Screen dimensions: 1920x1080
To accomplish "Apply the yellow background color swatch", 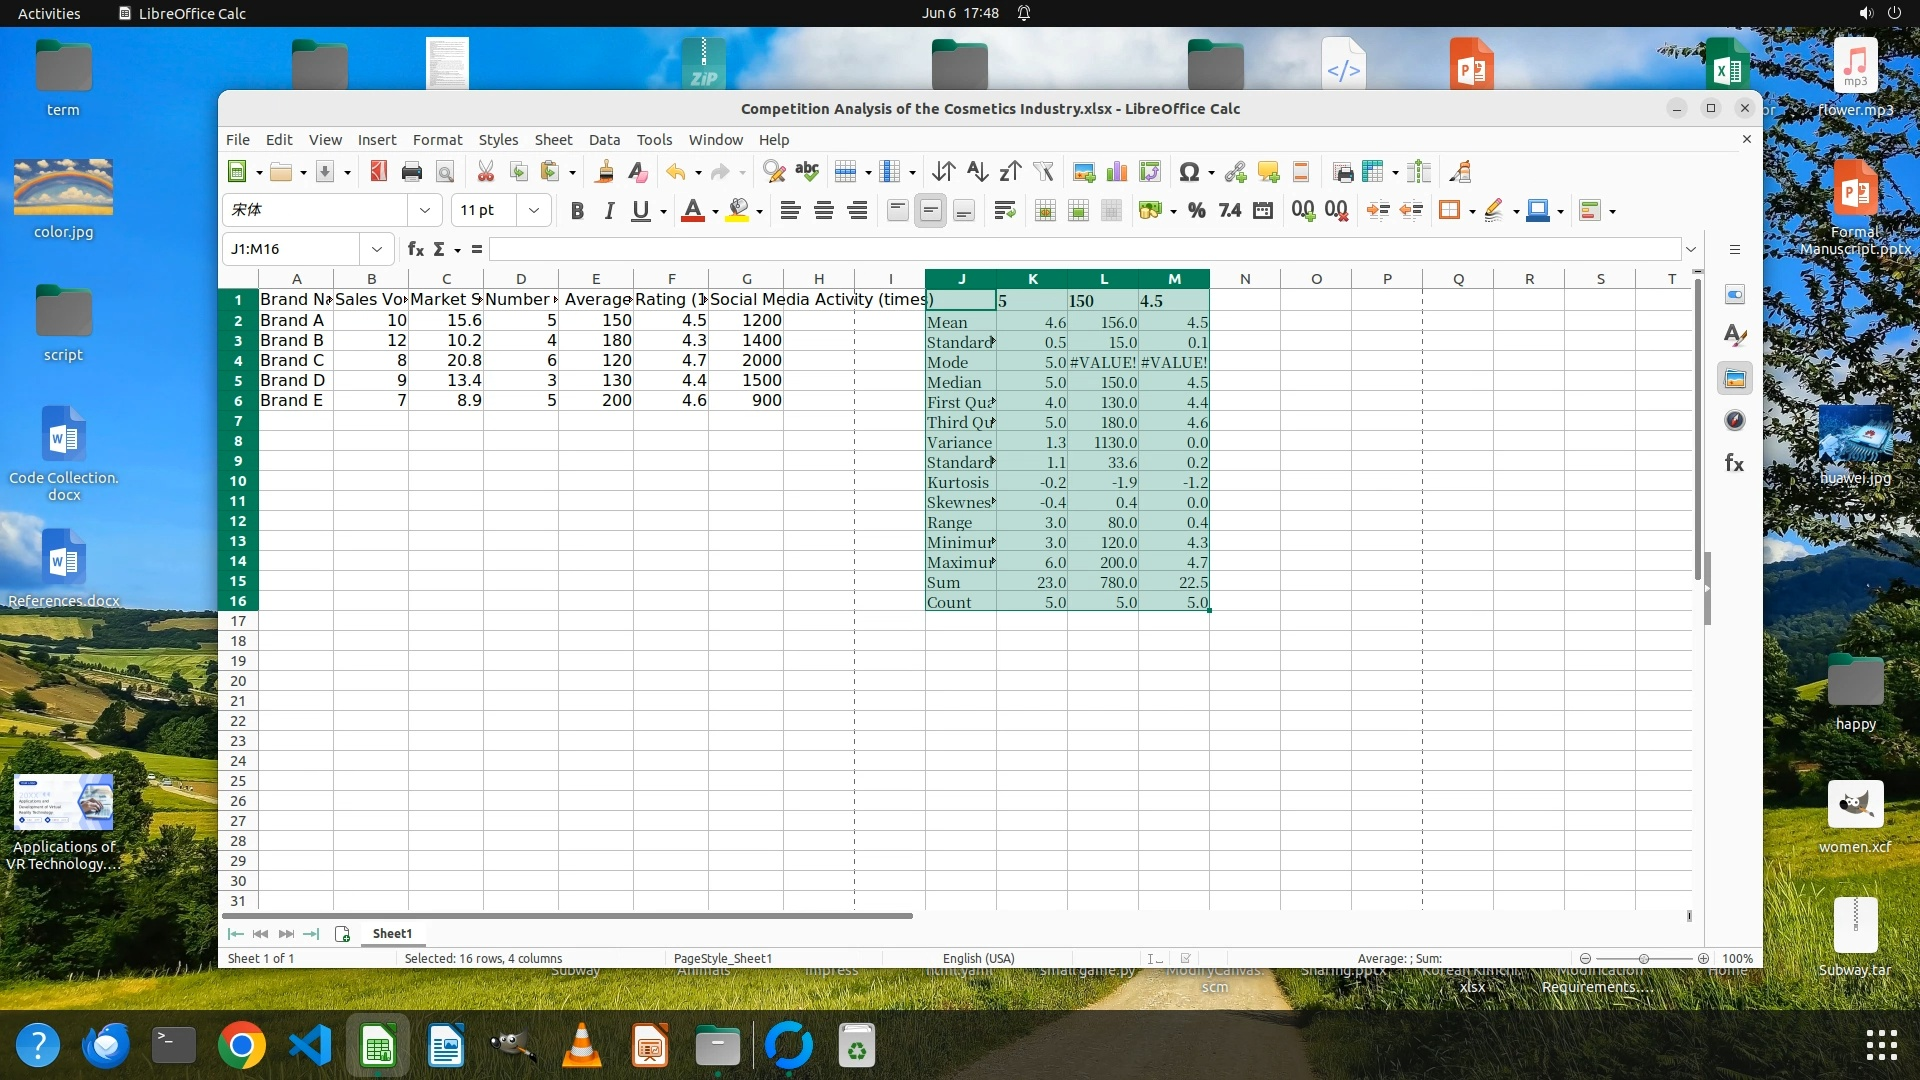I will tap(738, 211).
